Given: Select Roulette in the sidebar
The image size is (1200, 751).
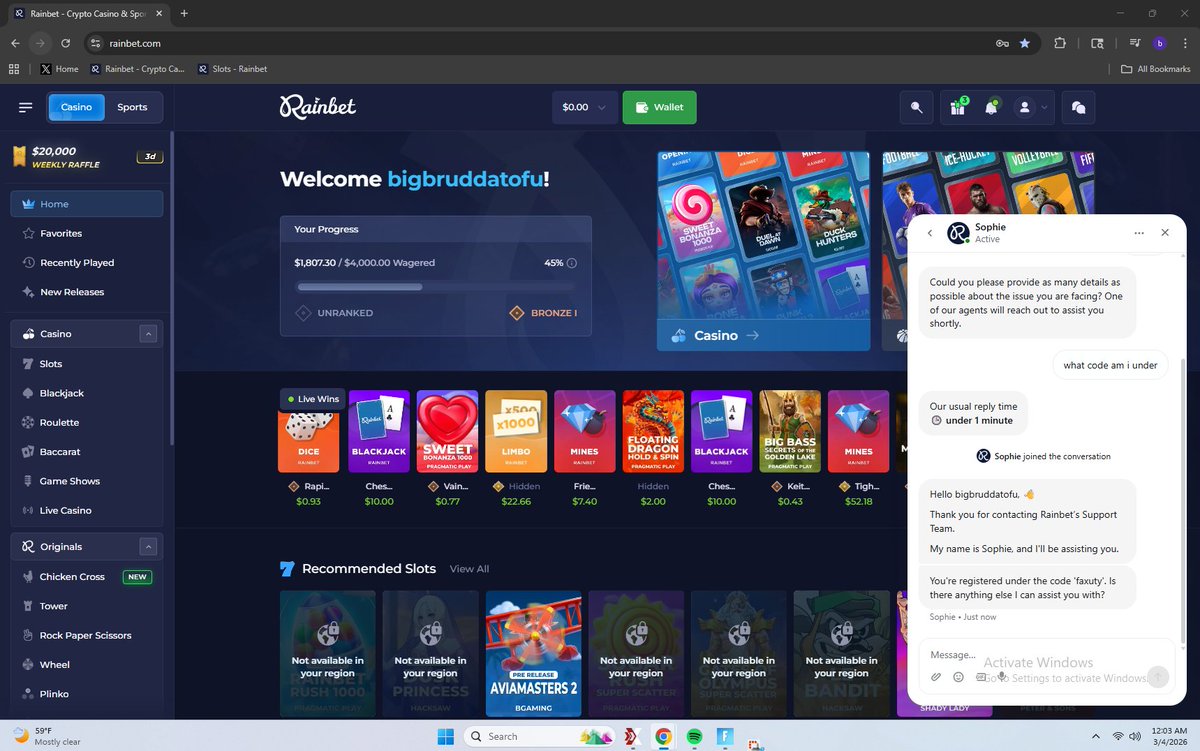Looking at the screenshot, I should [87, 422].
